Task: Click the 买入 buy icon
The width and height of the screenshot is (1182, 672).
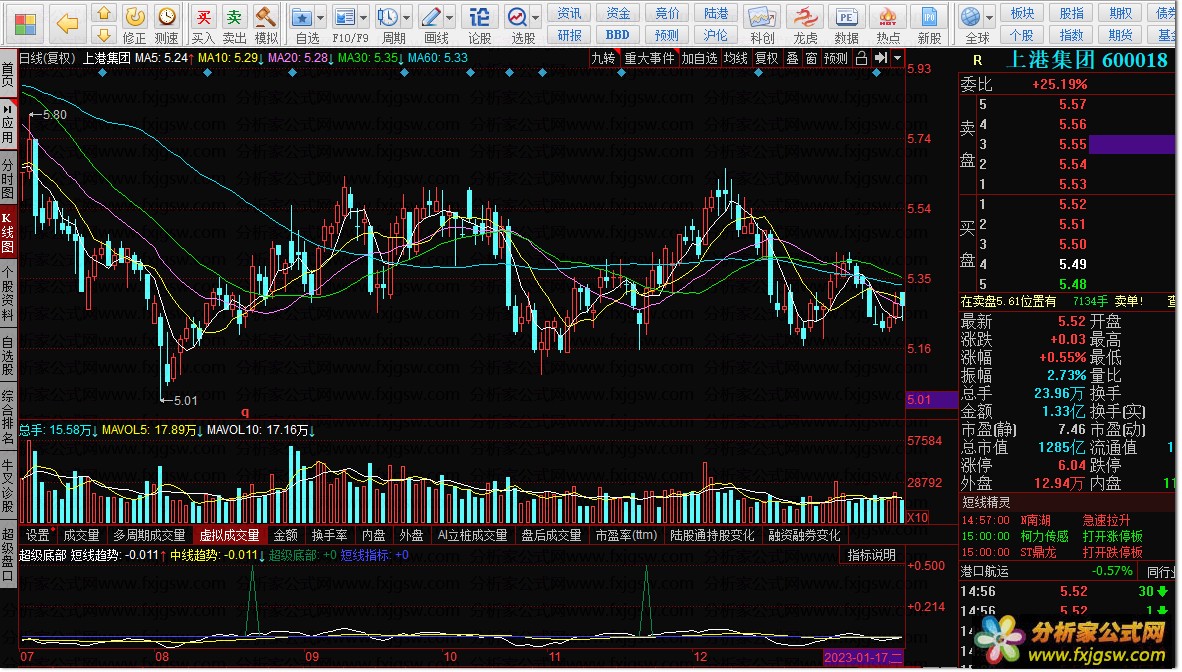Action: pos(203,16)
